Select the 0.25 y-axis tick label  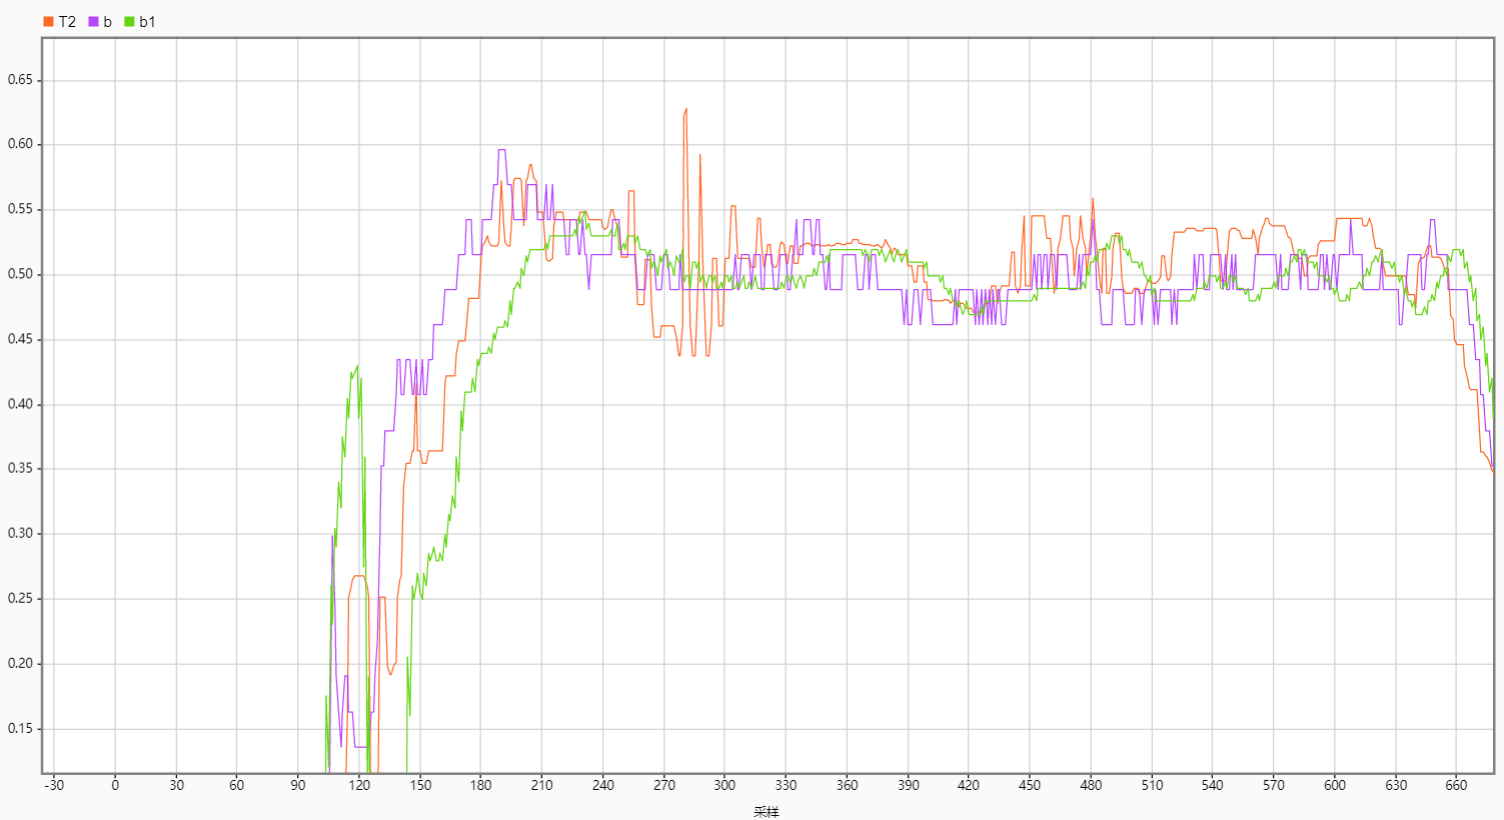point(20,599)
